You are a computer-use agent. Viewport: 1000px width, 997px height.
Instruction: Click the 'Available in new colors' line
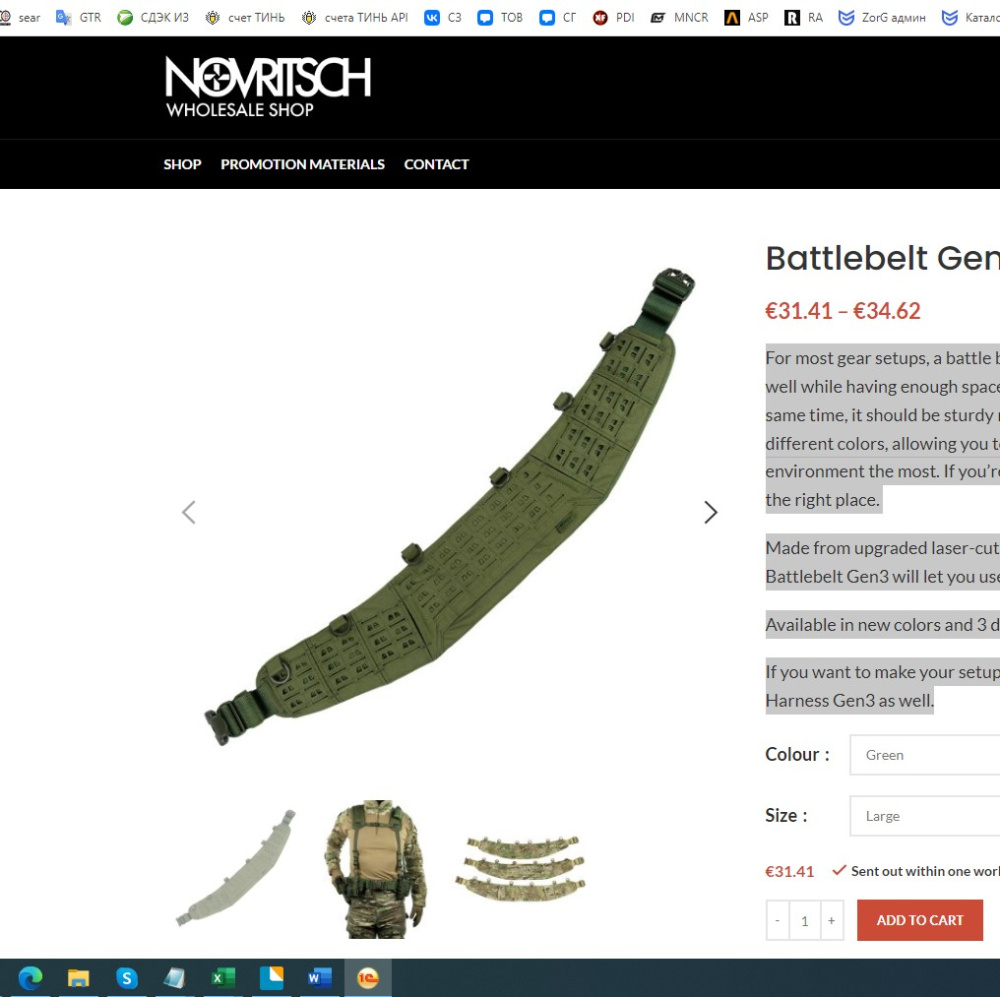[883, 624]
